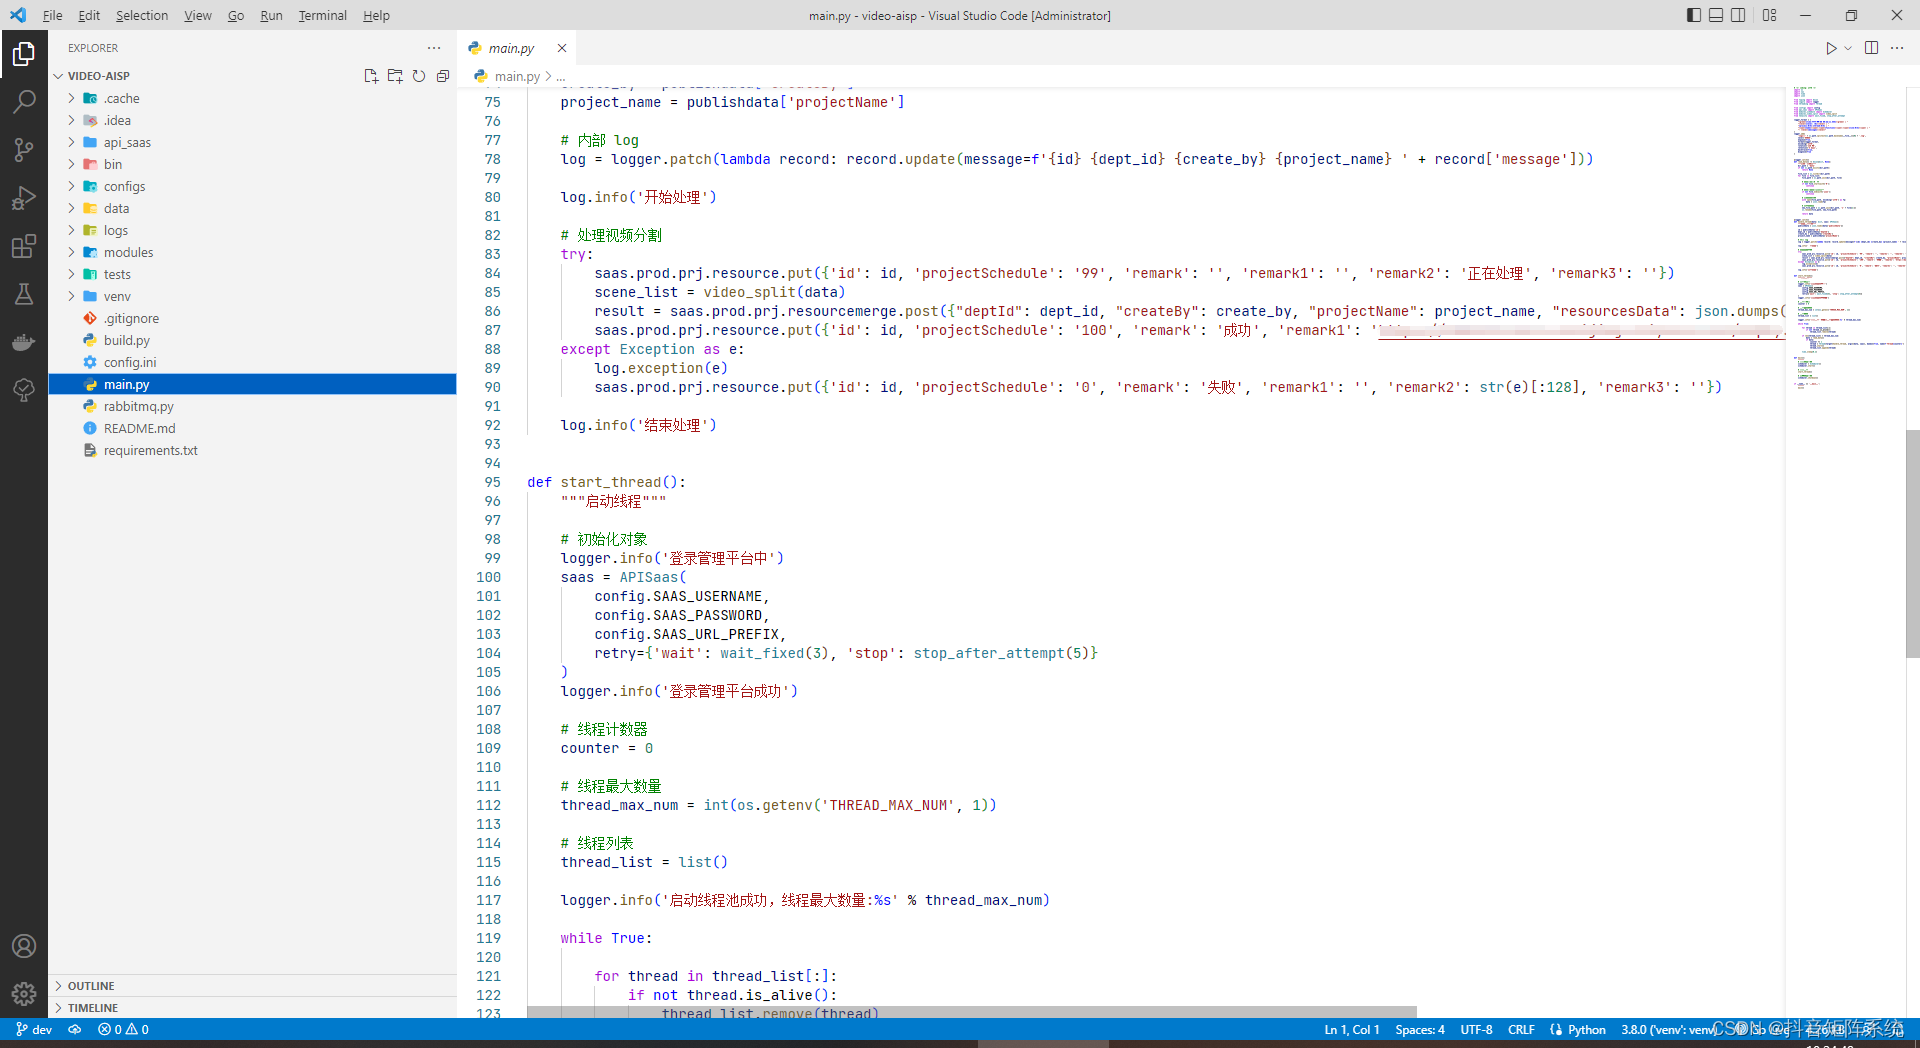Open errors and warnings status indicator
Image resolution: width=1920 pixels, height=1048 pixels.
pyautogui.click(x=123, y=1029)
